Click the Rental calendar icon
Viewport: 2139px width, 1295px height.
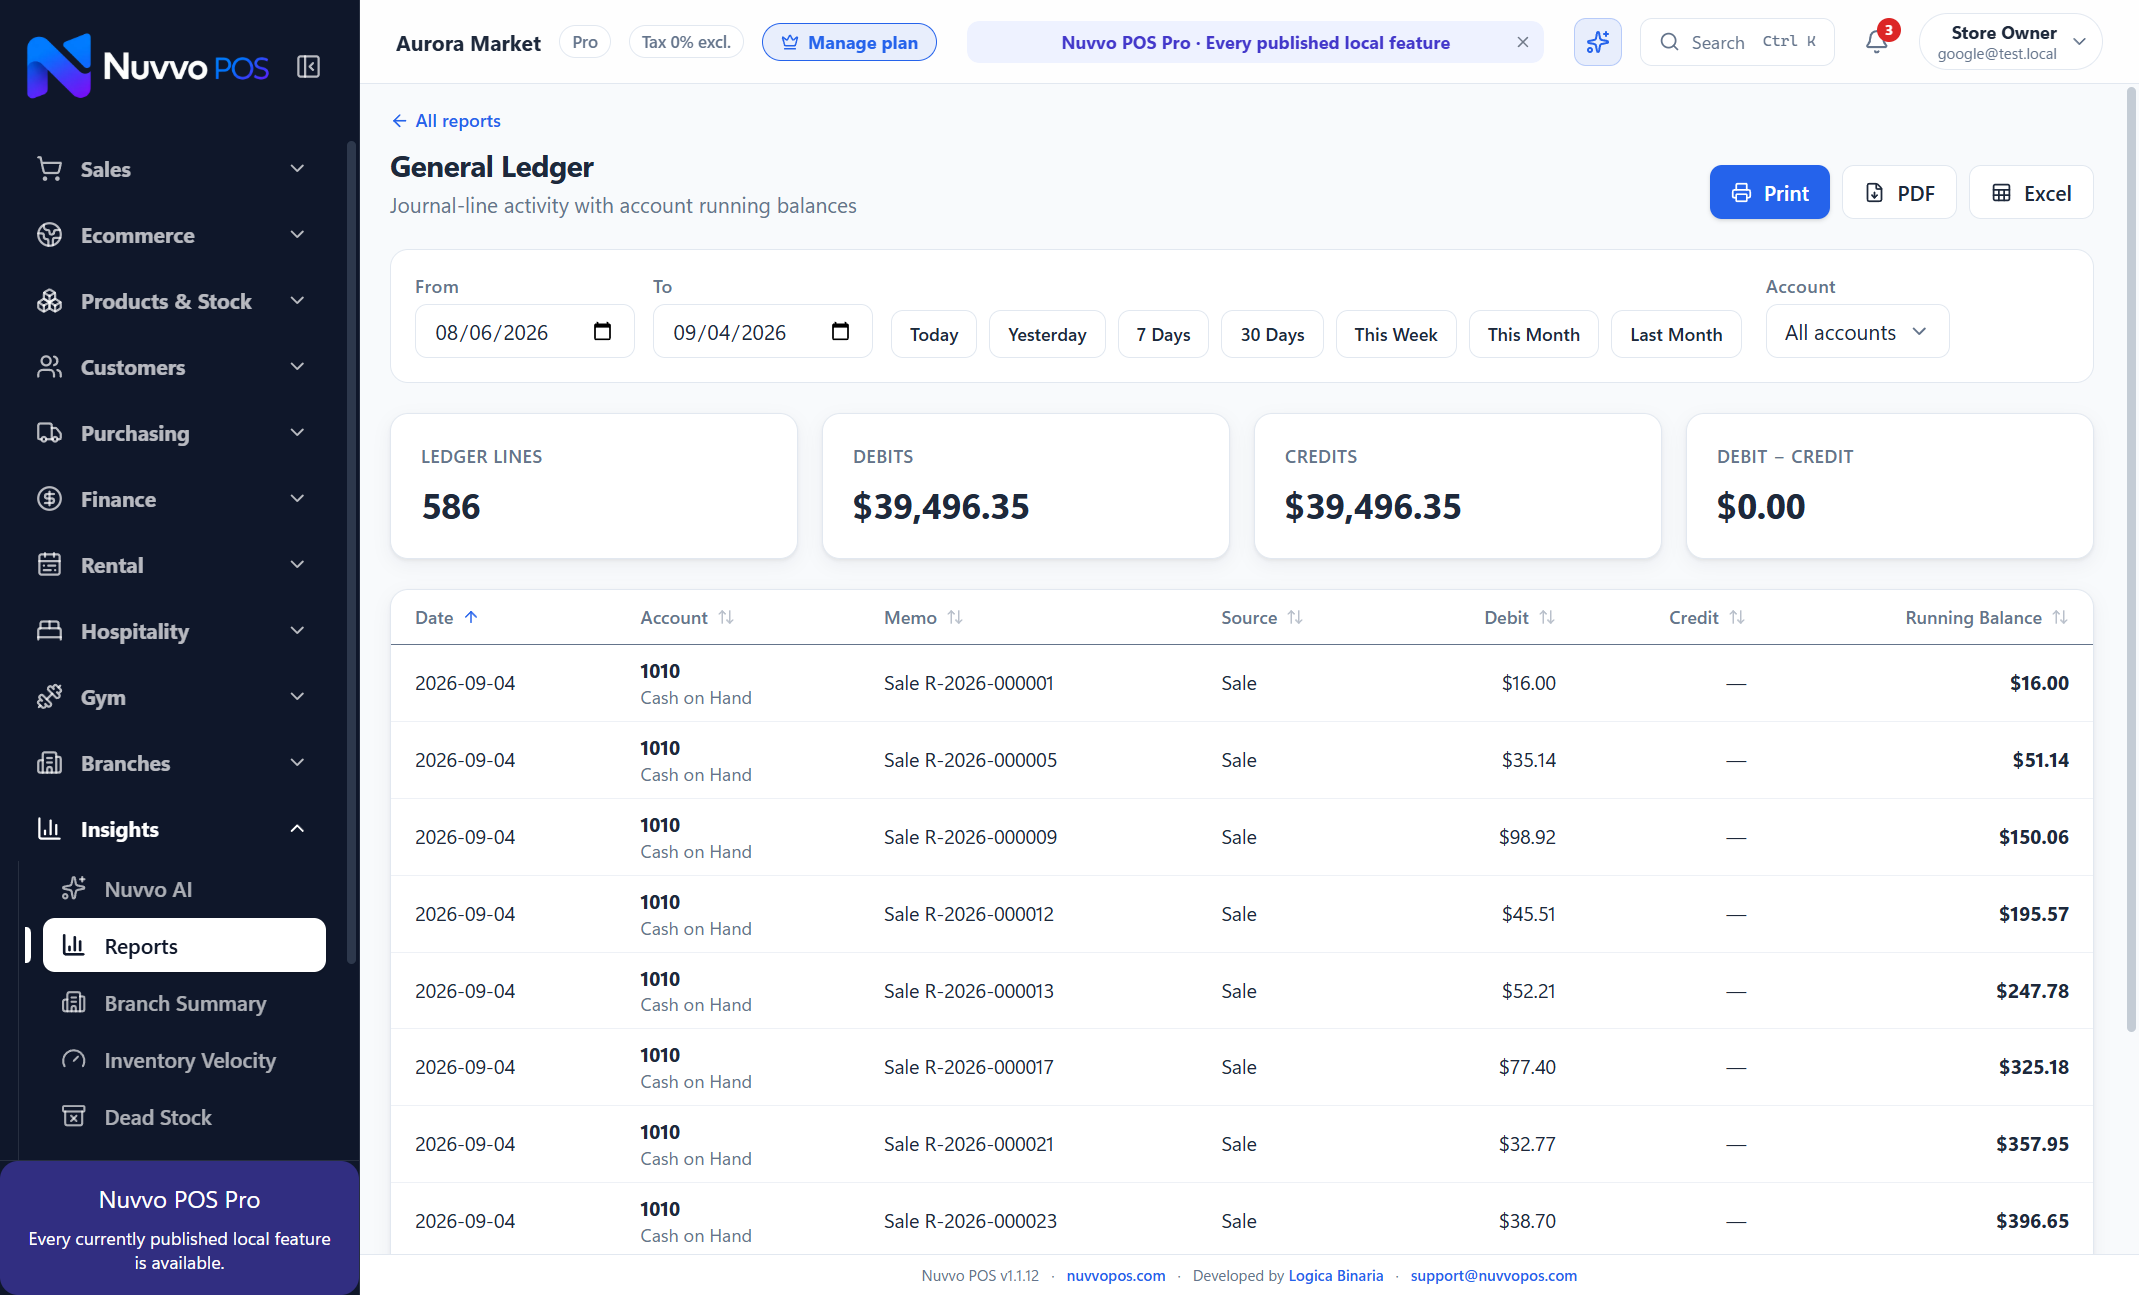click(x=49, y=565)
